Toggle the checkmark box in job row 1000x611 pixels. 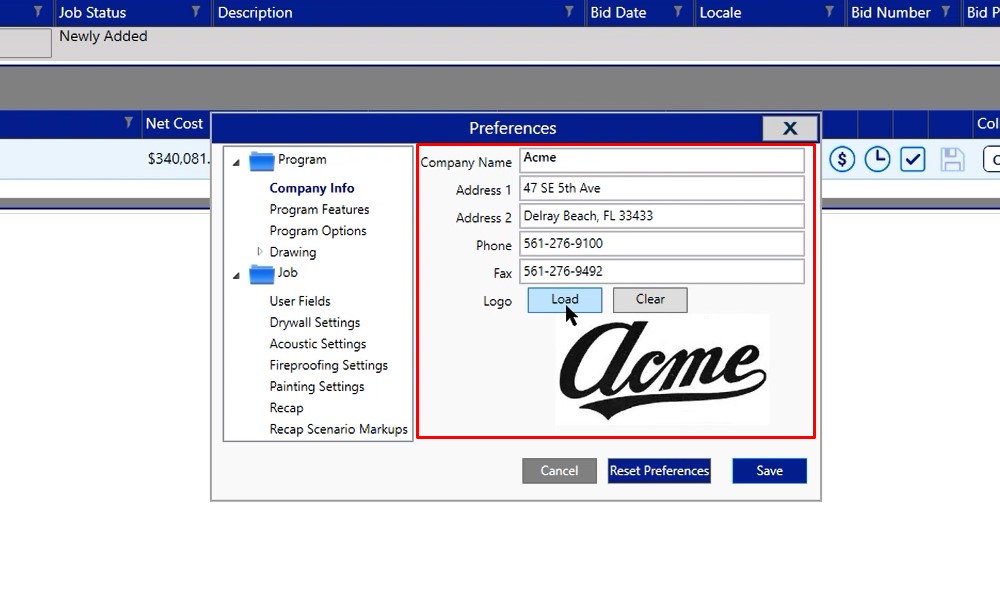pos(912,159)
